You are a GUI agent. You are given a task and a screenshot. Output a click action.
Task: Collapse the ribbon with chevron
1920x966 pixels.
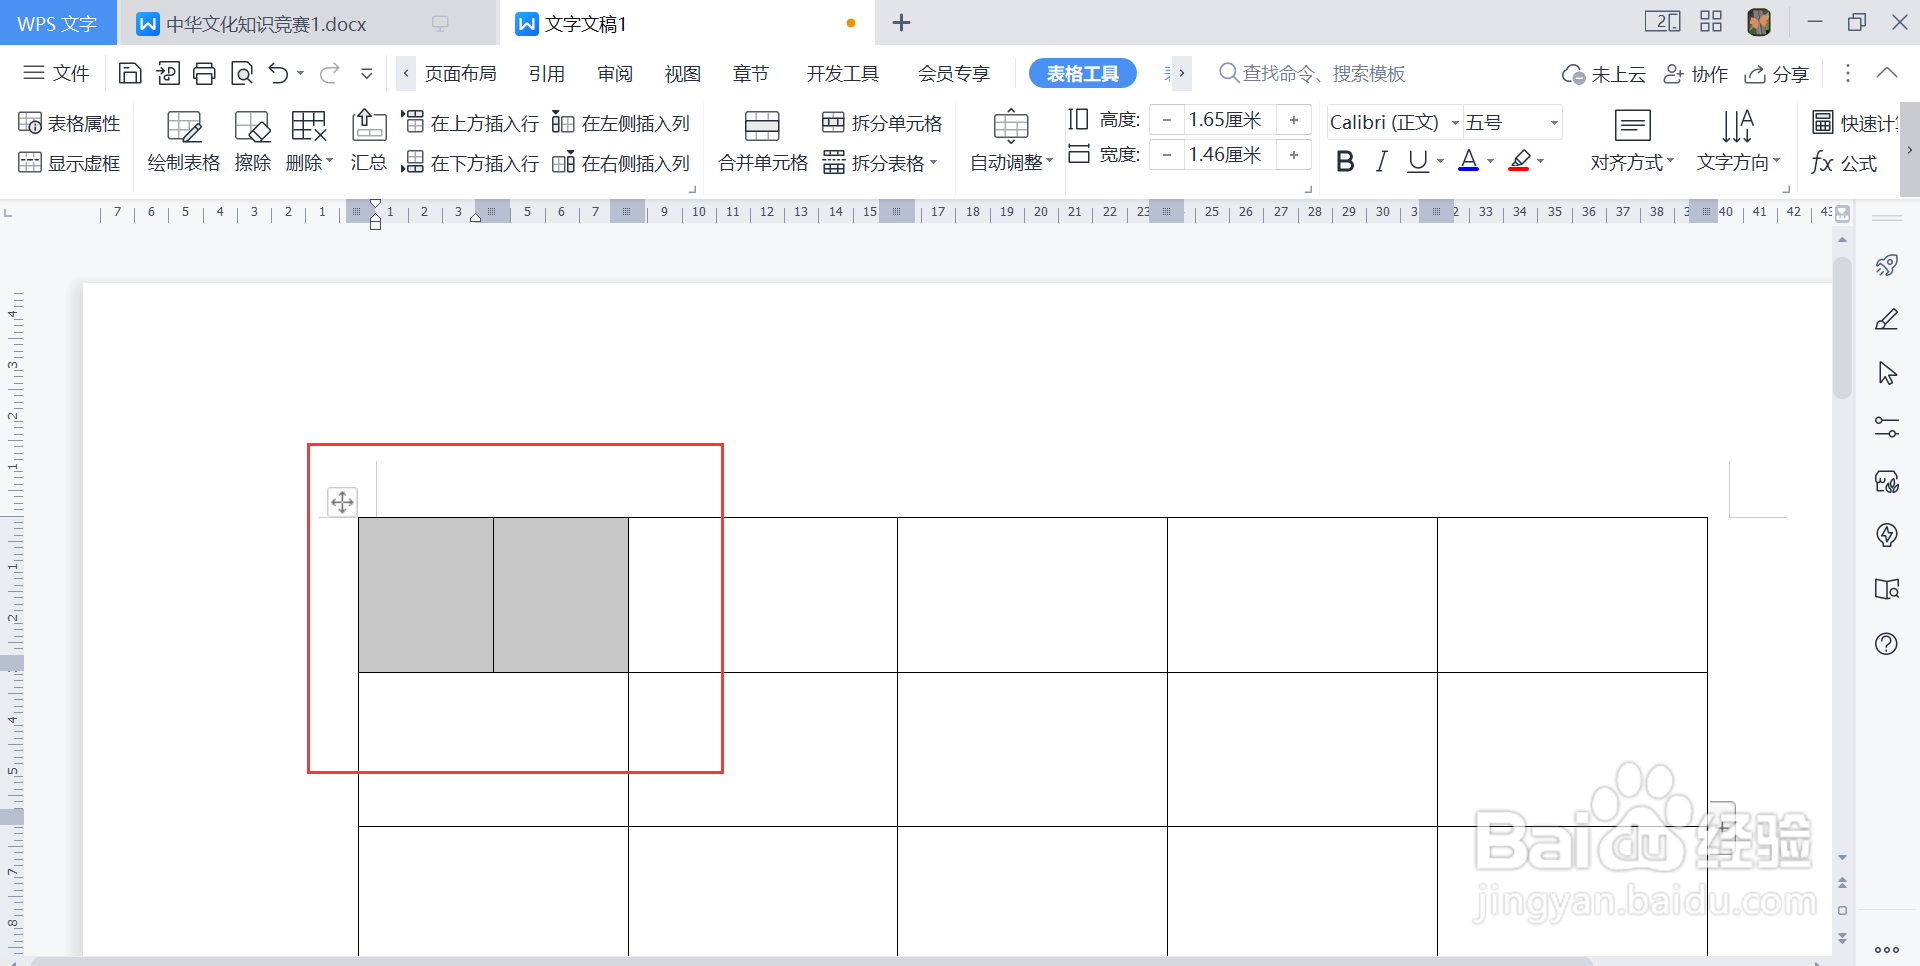[x=1887, y=73]
